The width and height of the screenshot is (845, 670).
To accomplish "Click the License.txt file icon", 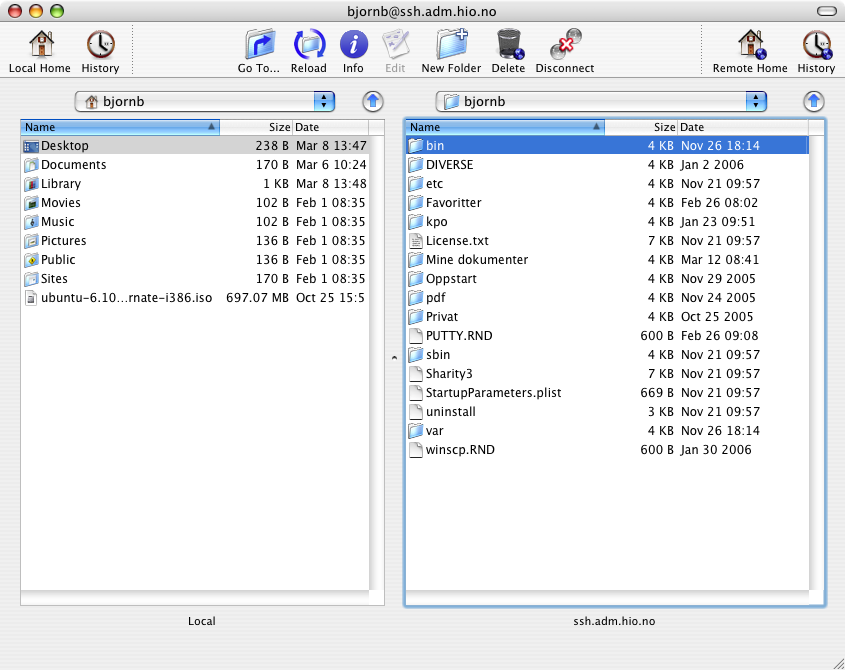I will (x=415, y=240).
